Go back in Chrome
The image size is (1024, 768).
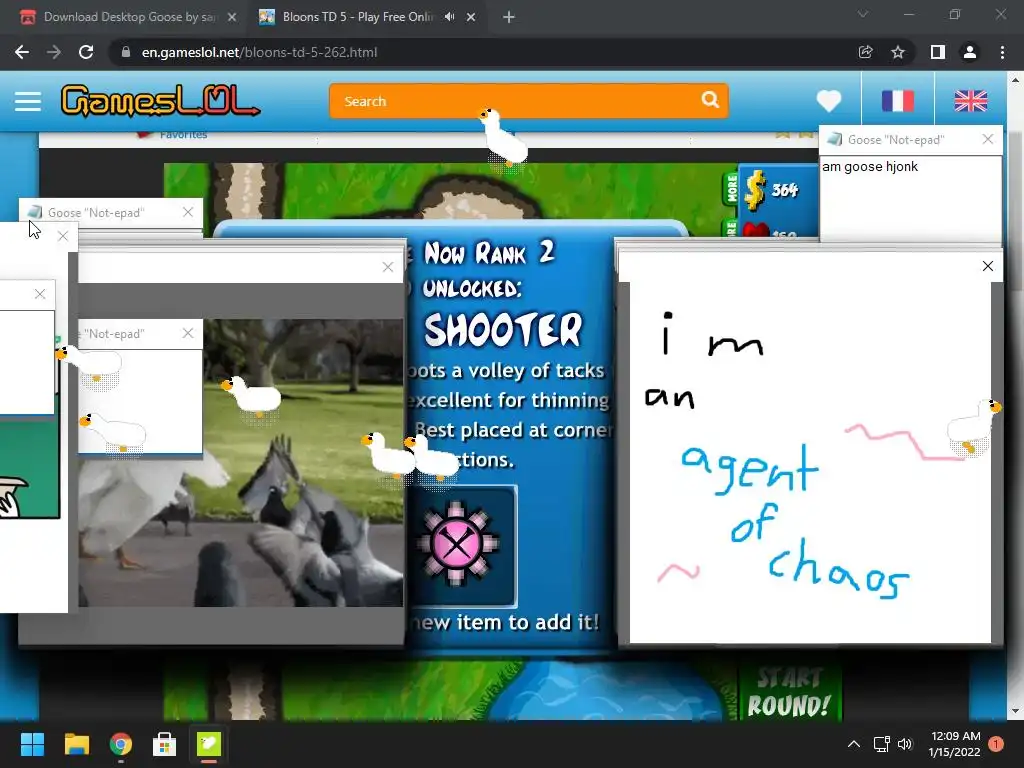pos(22,52)
